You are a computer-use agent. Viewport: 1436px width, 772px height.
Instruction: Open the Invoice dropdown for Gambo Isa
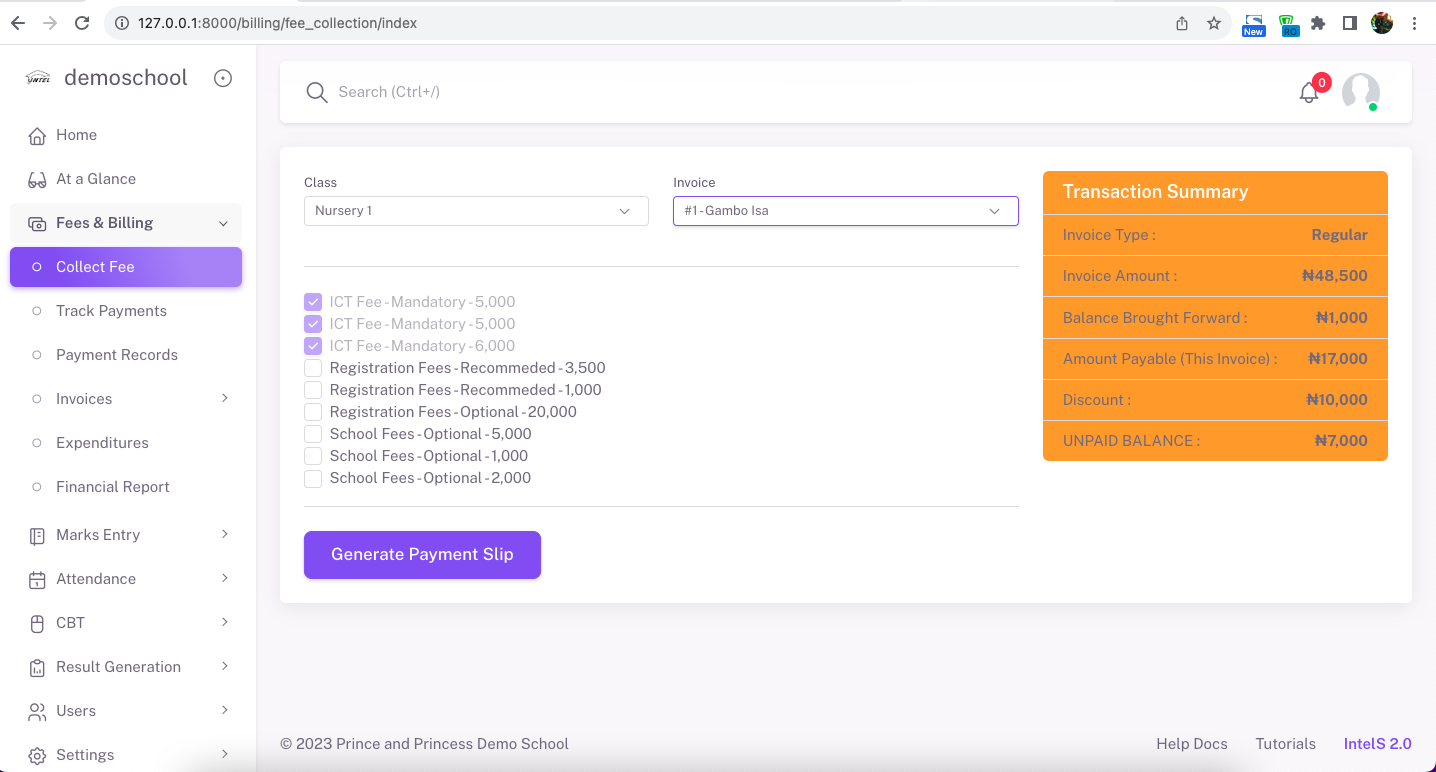pos(845,211)
